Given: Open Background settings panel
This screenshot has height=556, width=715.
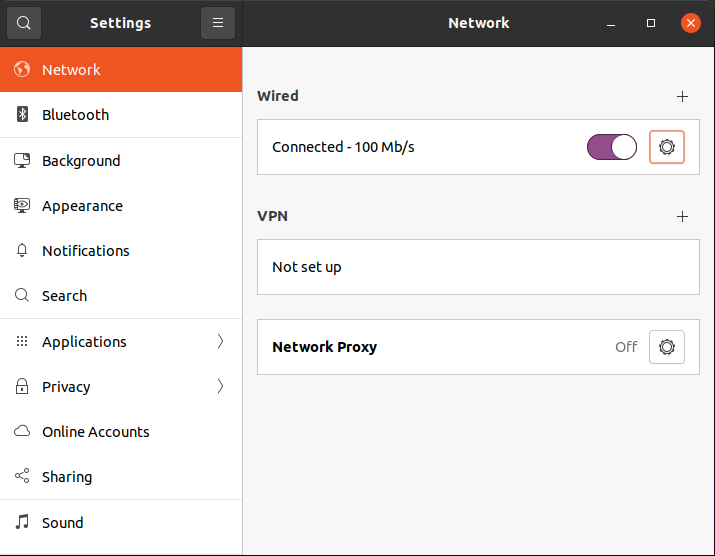Looking at the screenshot, I should [121, 161].
